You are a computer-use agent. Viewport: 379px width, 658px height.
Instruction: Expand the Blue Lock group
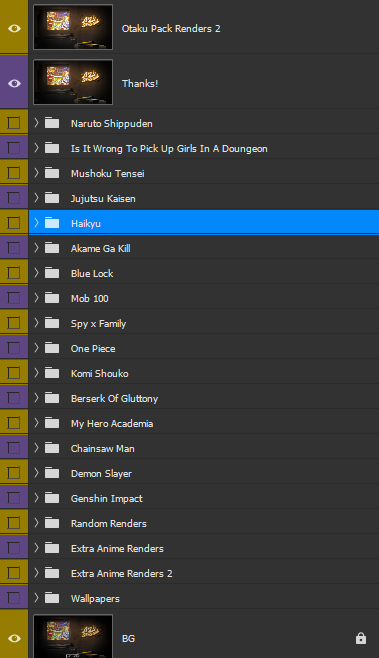click(x=37, y=273)
